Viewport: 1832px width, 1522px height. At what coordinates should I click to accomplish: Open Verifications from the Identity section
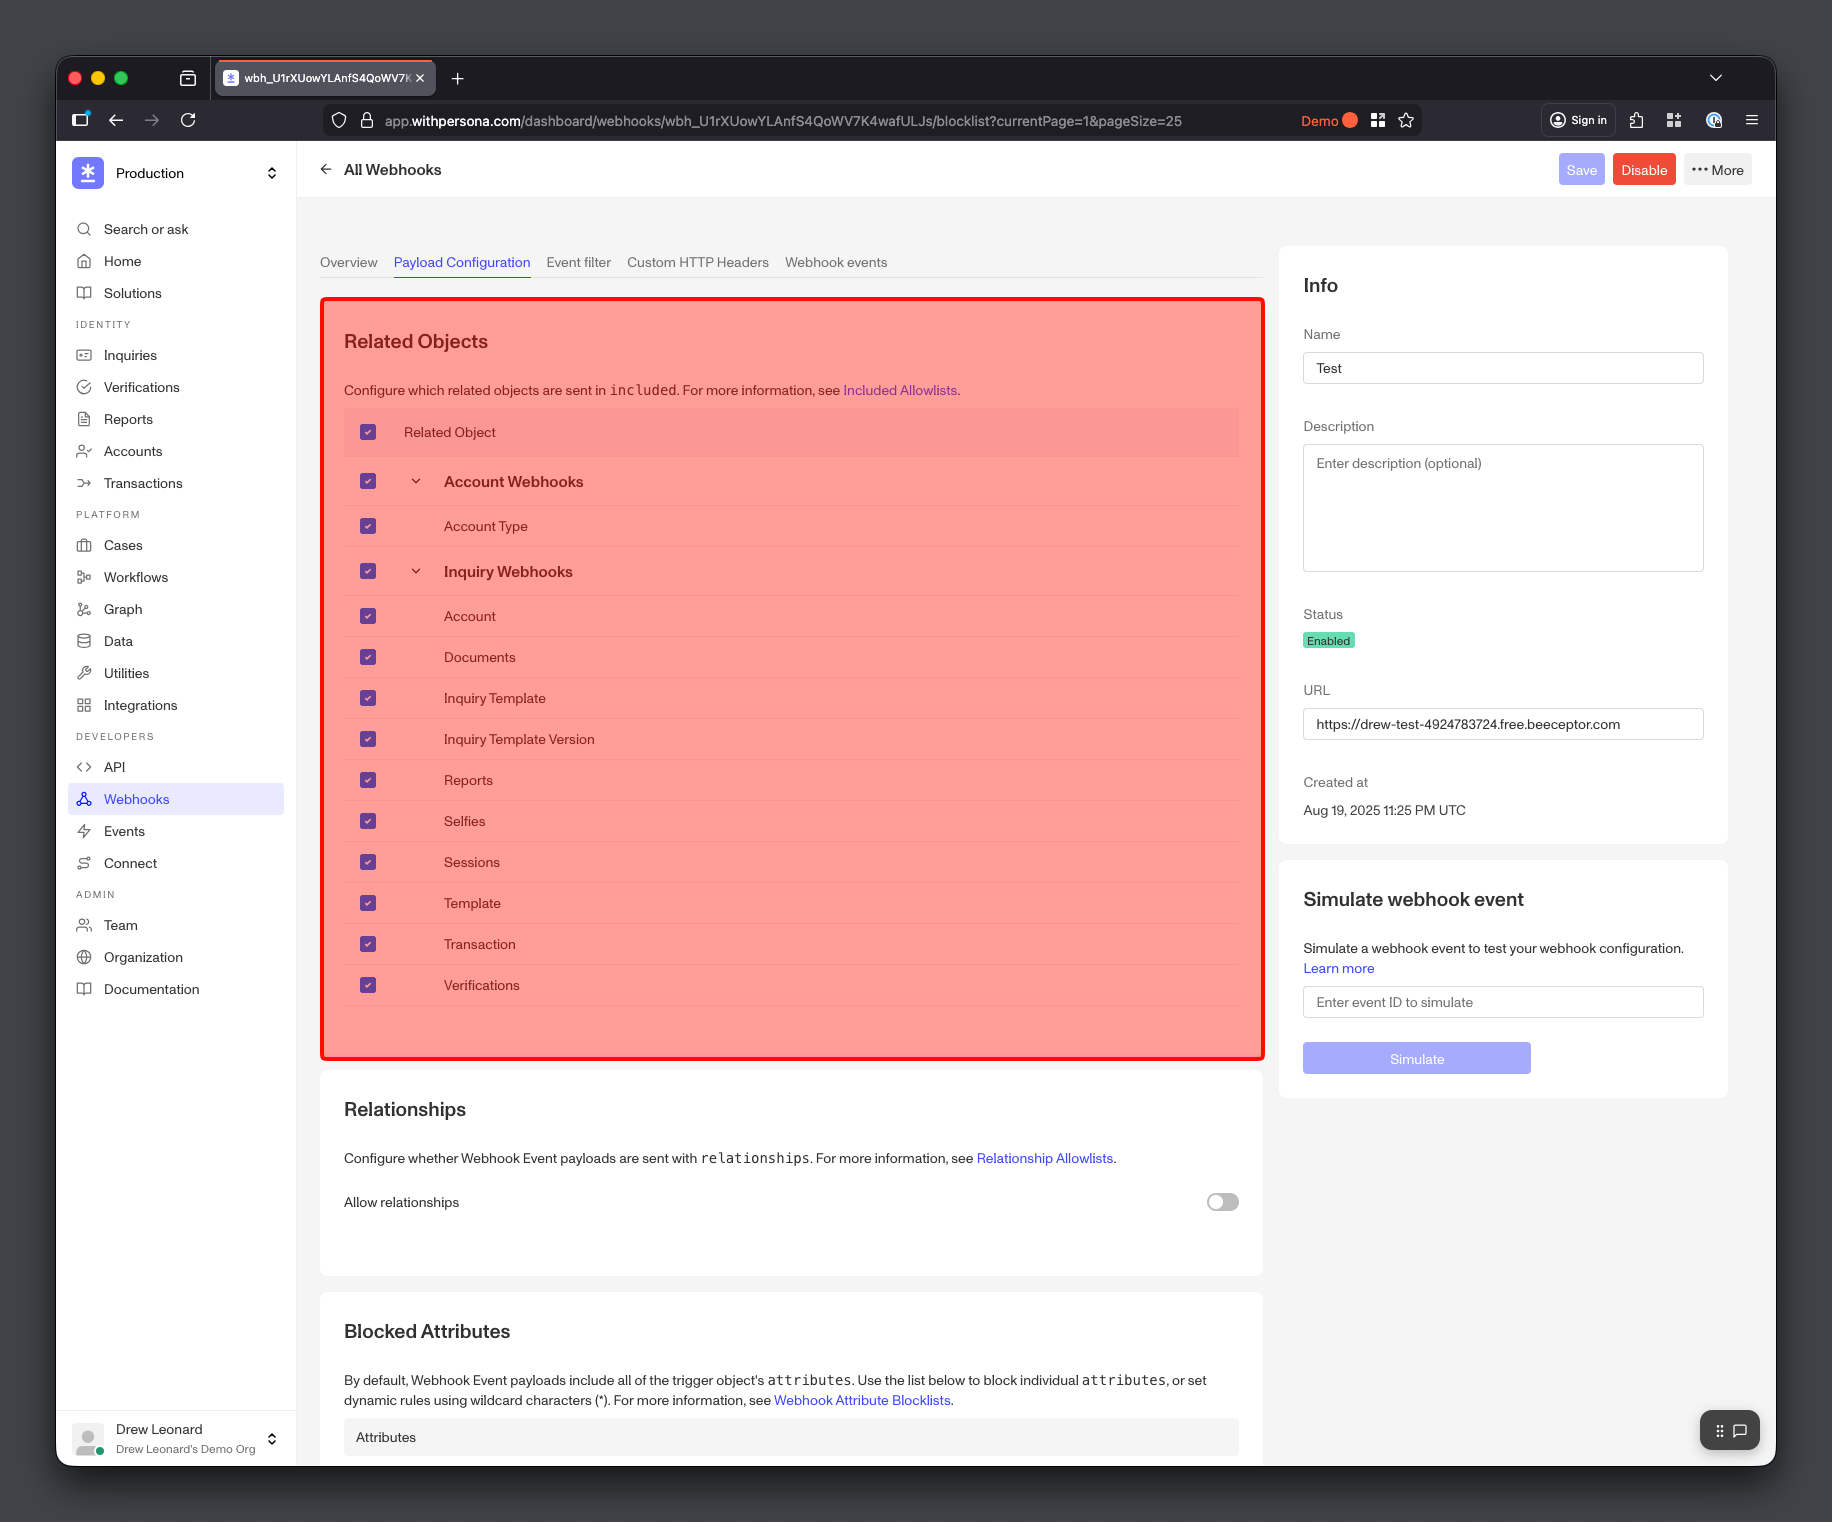point(141,387)
